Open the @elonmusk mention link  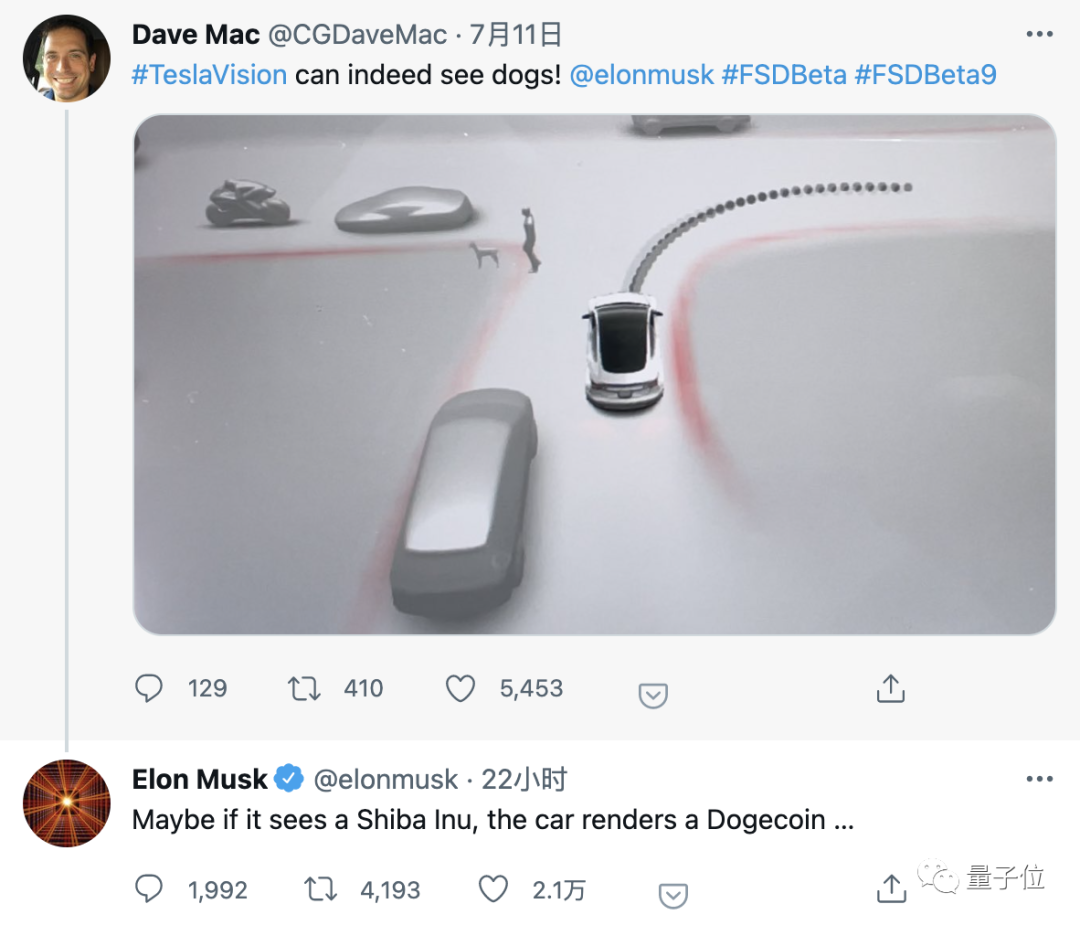pyautogui.click(x=640, y=74)
